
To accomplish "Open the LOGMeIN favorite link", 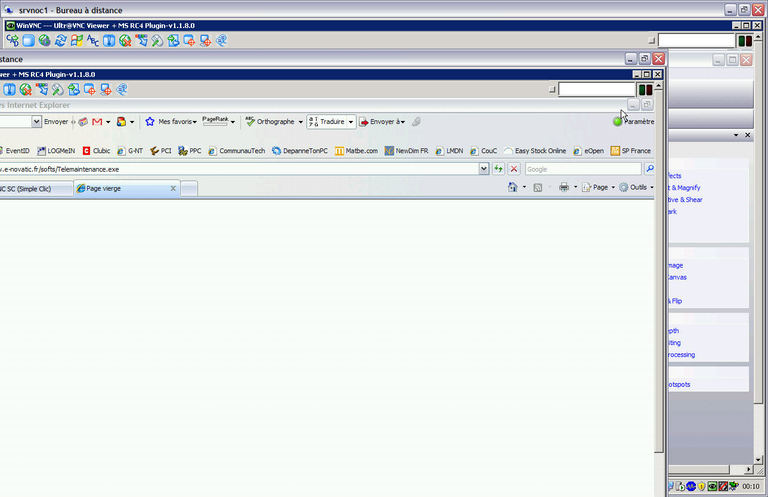I will coord(56,151).
